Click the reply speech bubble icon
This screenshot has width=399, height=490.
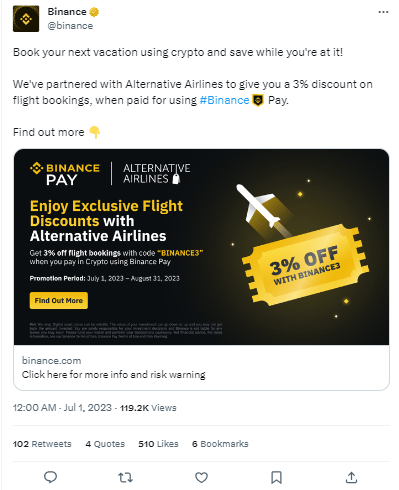point(51,477)
